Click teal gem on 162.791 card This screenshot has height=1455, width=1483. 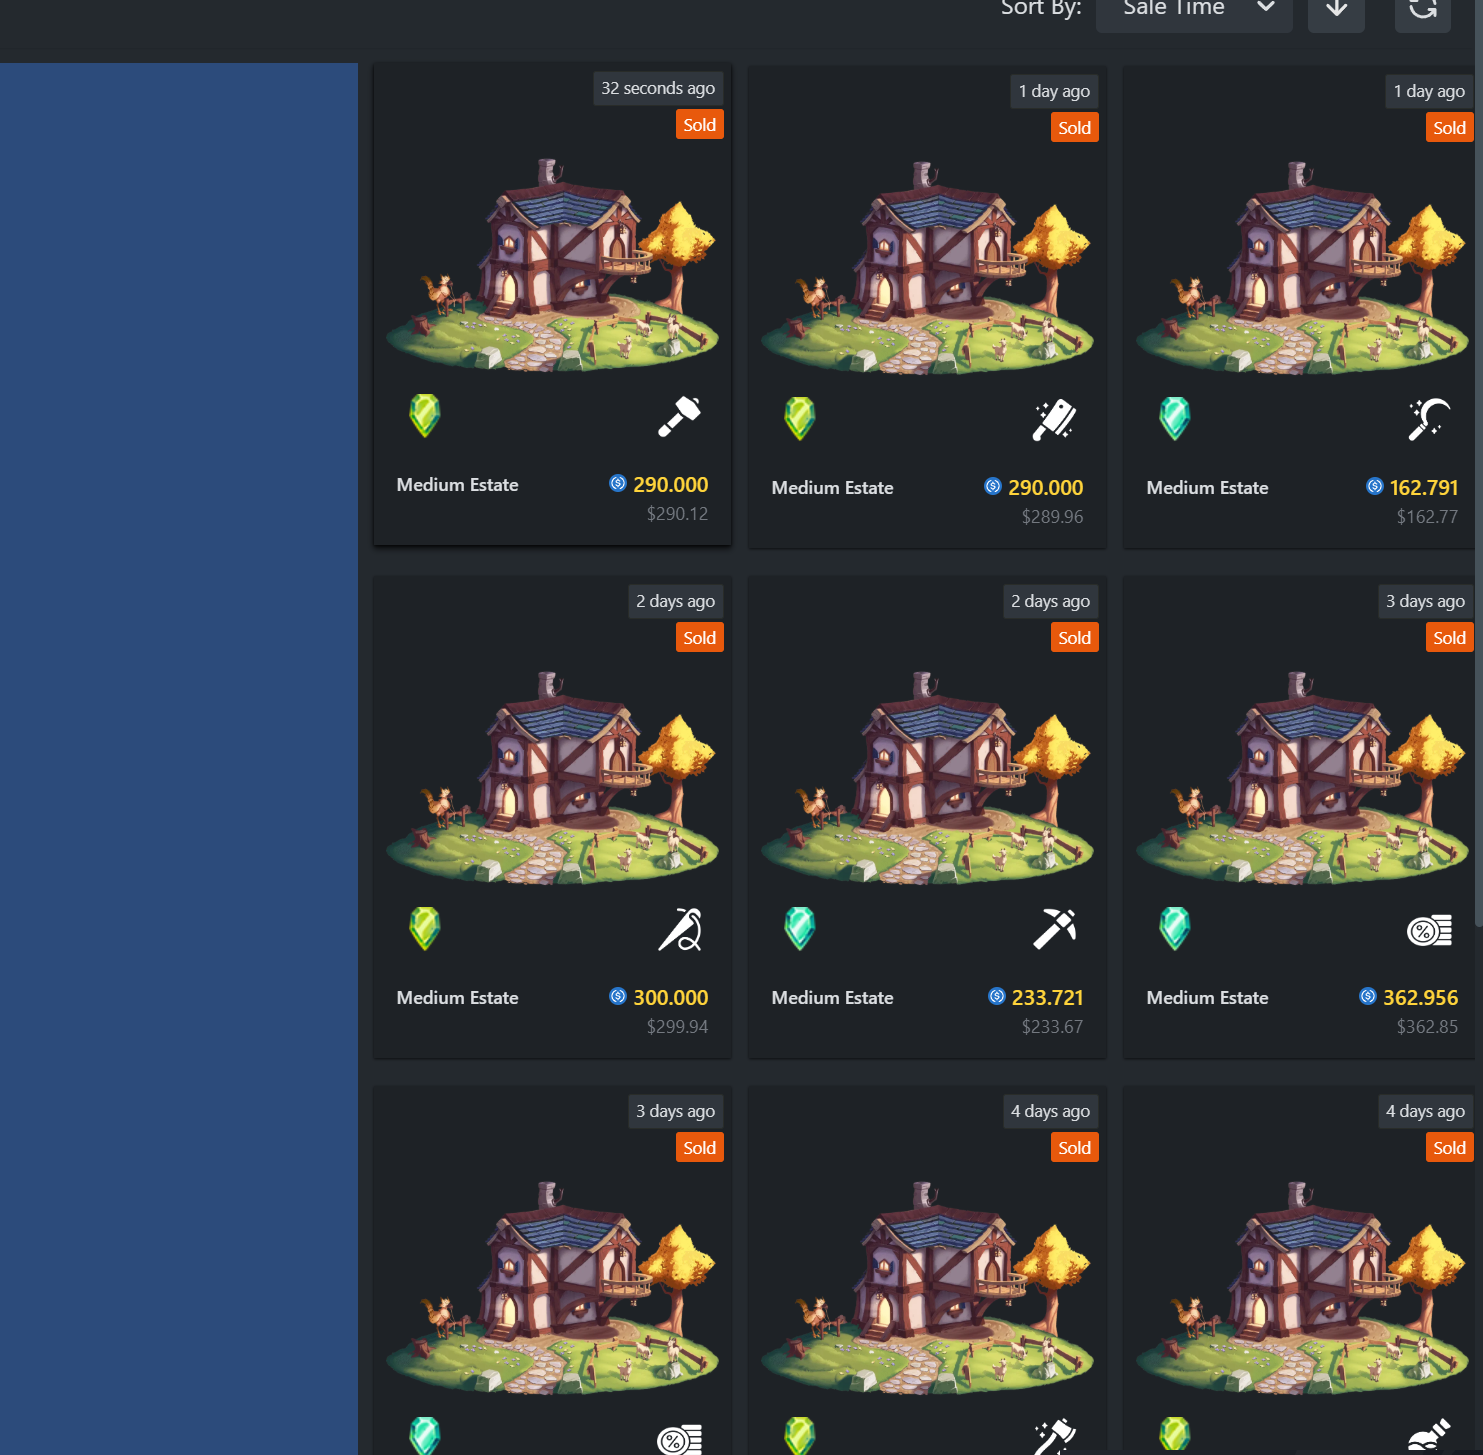(1175, 419)
